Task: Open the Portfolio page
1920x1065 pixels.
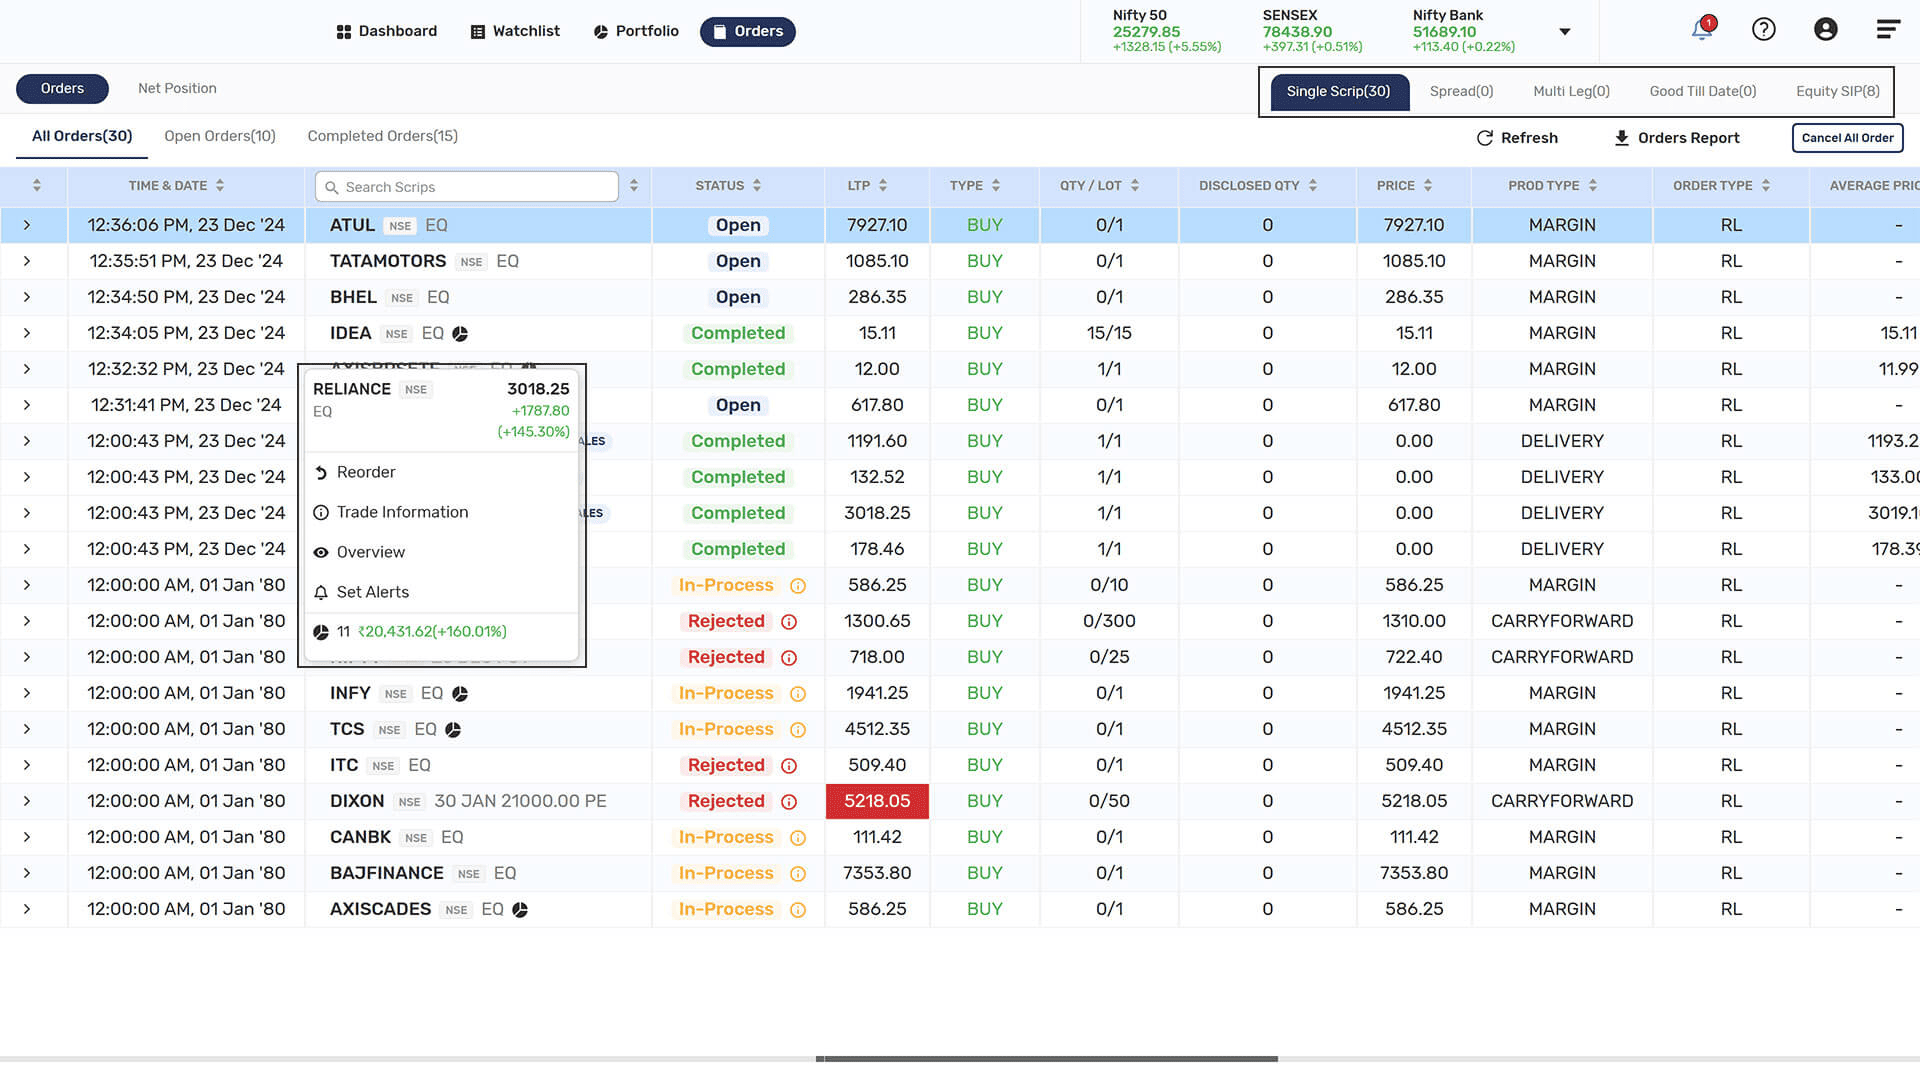Action: [637, 32]
